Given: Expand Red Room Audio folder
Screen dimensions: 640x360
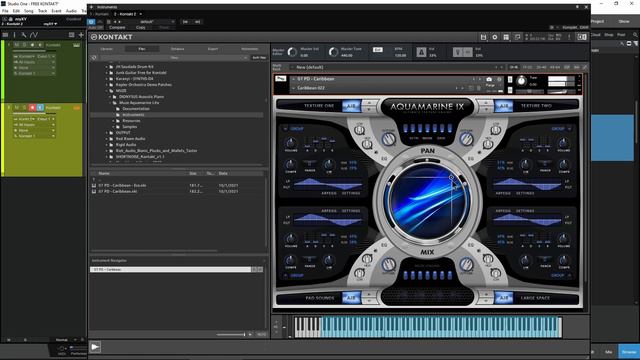Looking at the screenshot, I should 107,139.
